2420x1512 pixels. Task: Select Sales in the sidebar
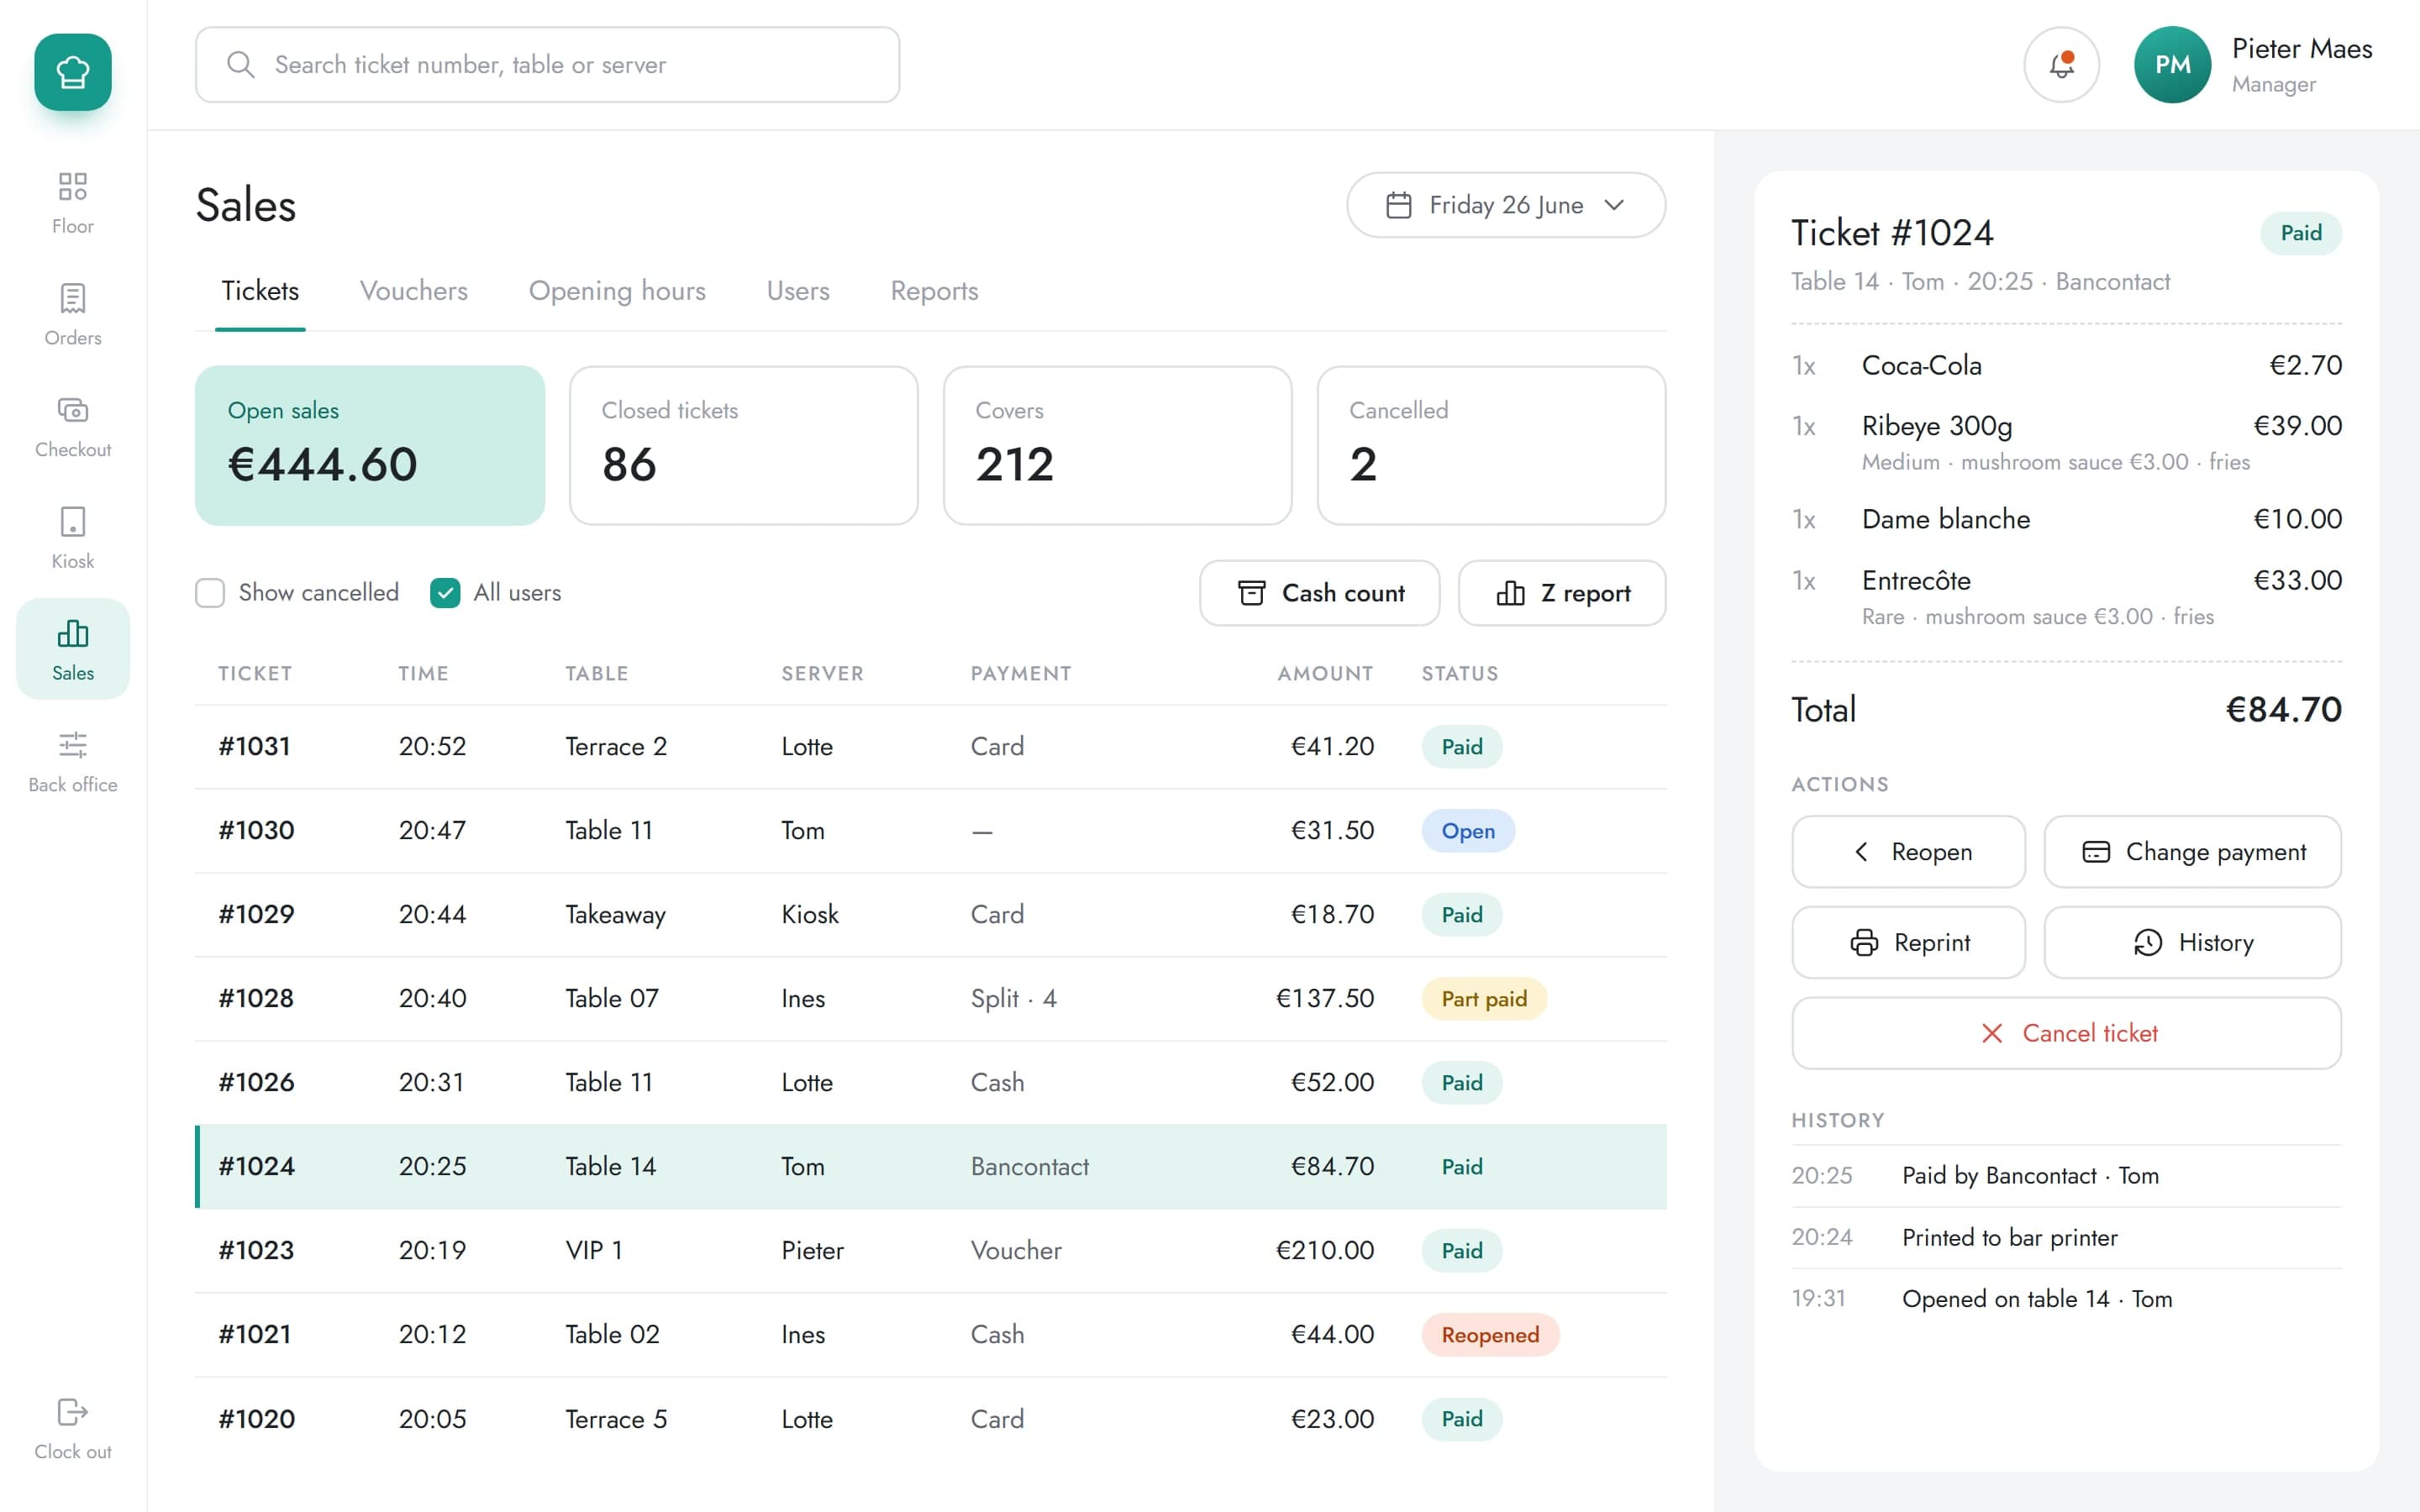pyautogui.click(x=73, y=650)
